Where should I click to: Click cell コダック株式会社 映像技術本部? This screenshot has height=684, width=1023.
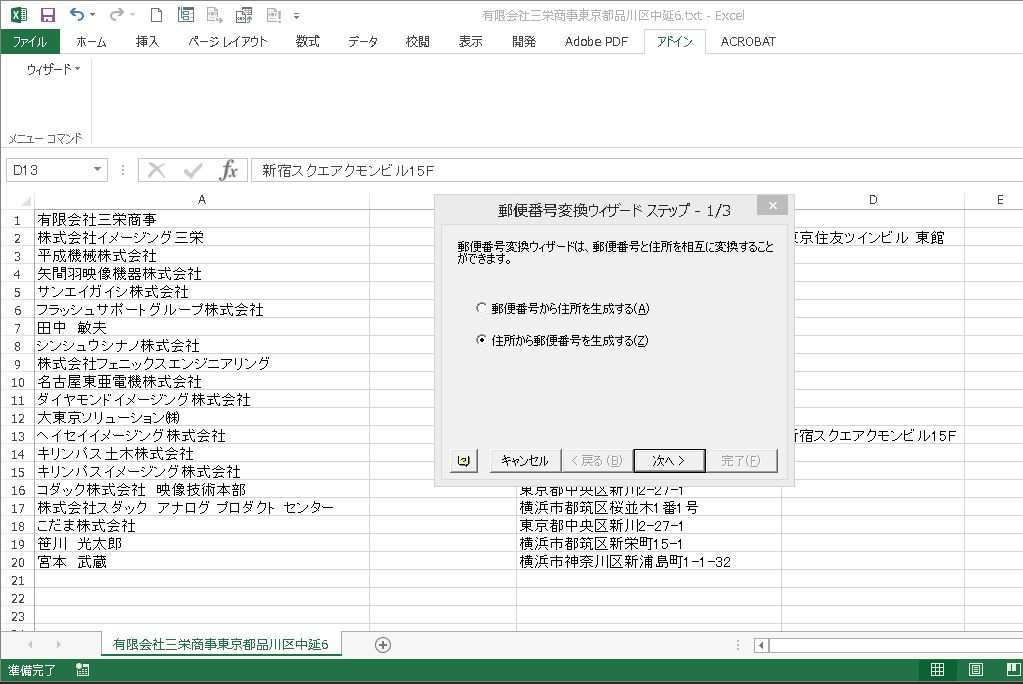202,490
